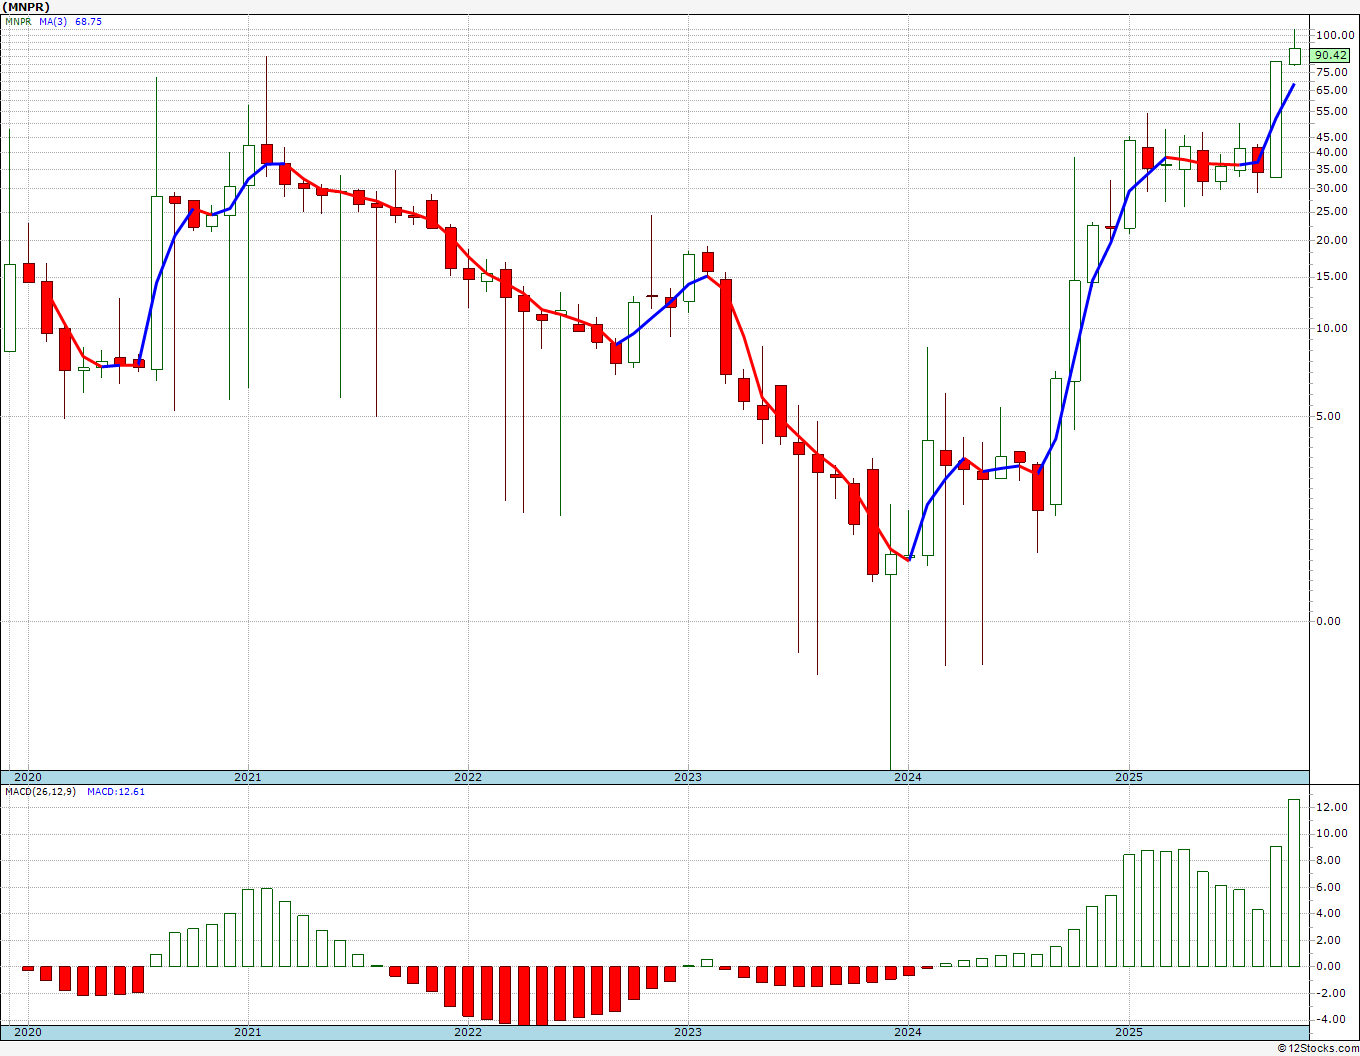Click 2025 on the MACD time axis
The height and width of the screenshot is (1056, 1360).
[1129, 1032]
